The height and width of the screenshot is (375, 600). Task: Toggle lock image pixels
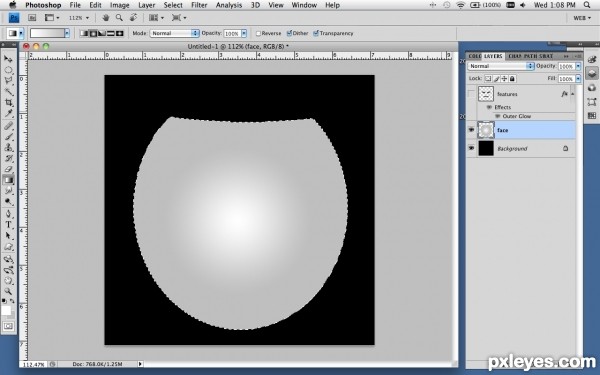click(x=496, y=78)
